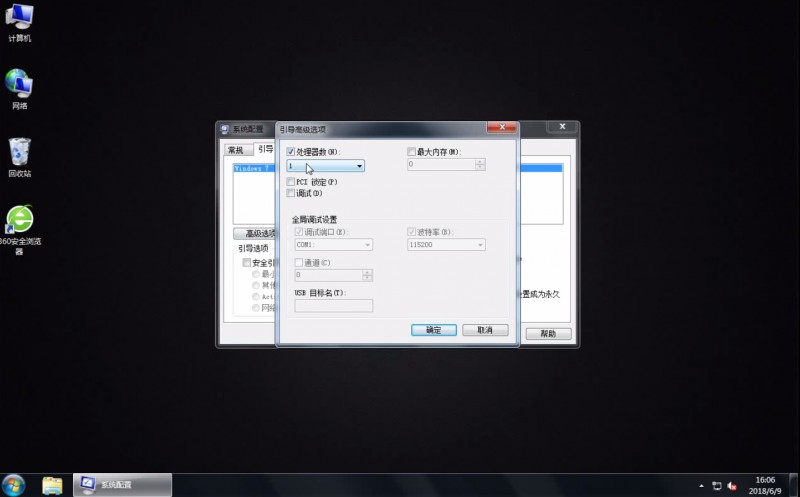Toggle the 波特率 checkbox
800x497 pixels.
point(411,232)
